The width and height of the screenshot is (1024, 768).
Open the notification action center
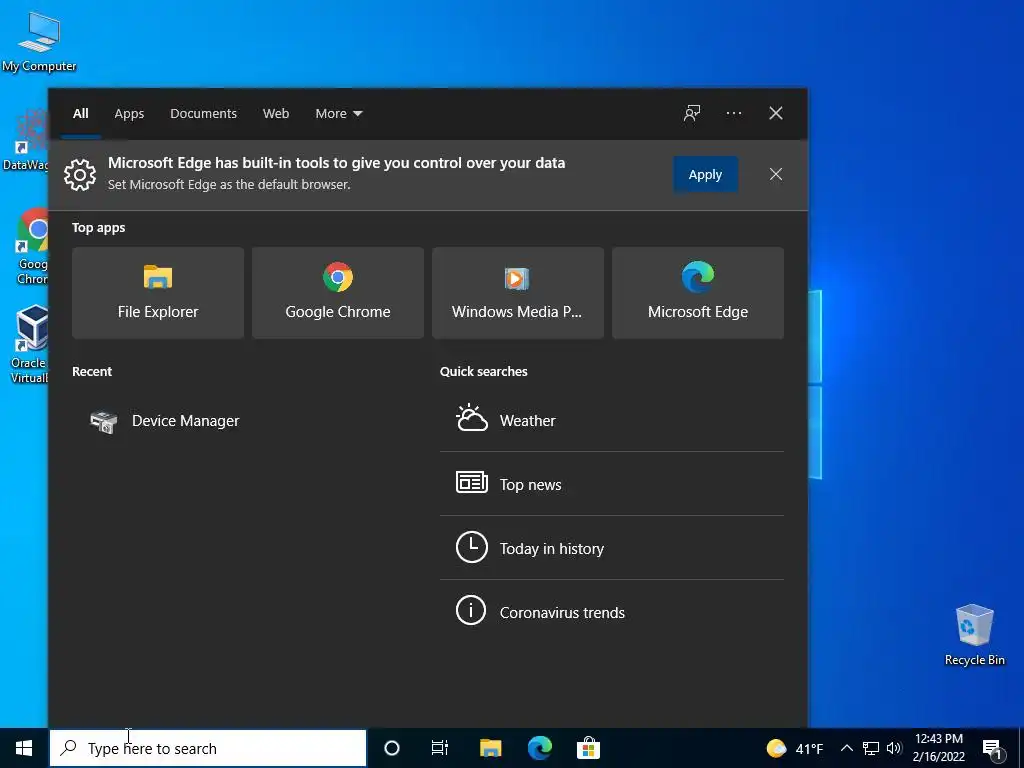coord(992,748)
